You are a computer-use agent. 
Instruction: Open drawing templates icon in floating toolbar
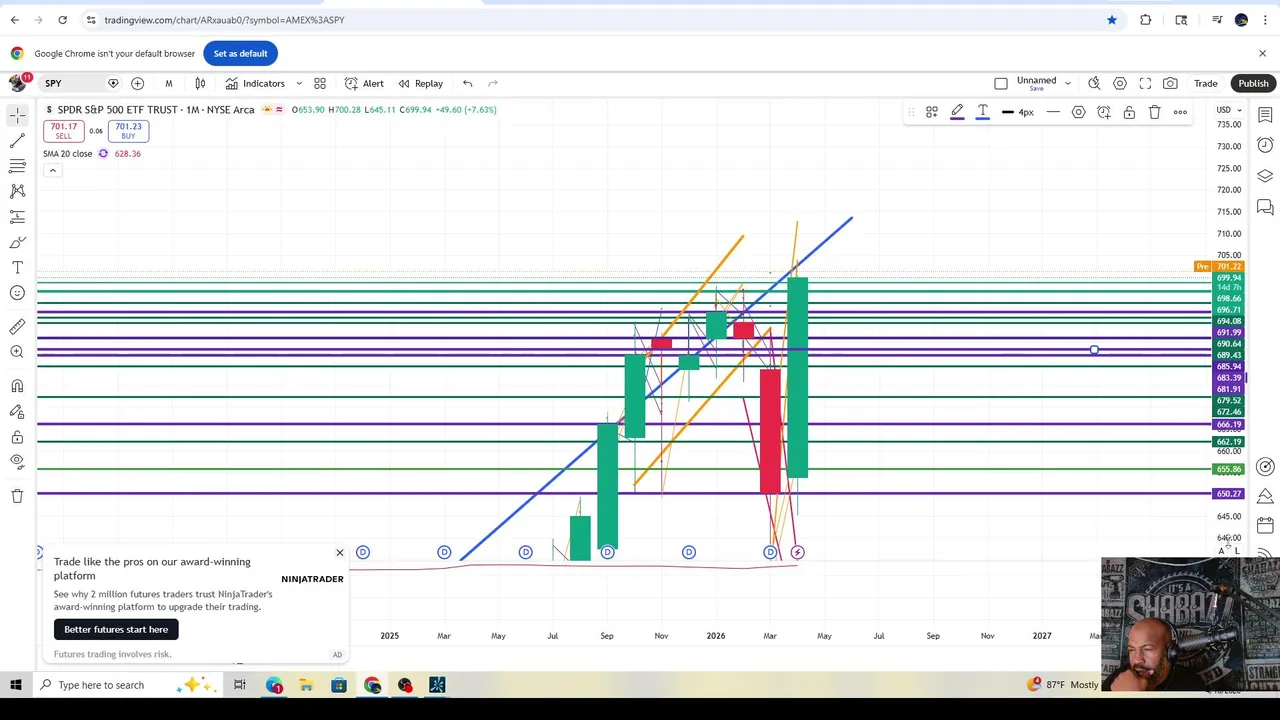(x=931, y=112)
